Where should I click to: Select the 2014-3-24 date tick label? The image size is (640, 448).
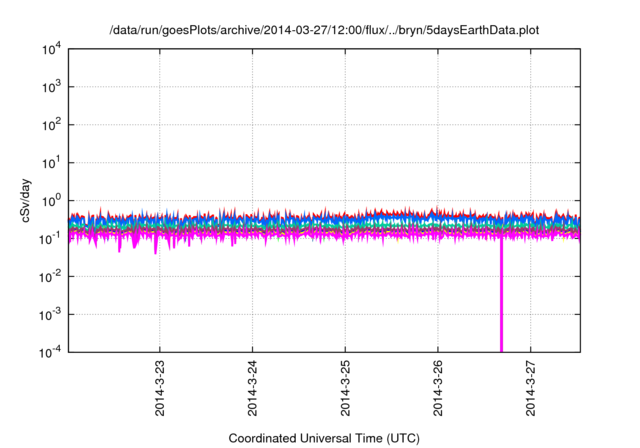point(252,388)
